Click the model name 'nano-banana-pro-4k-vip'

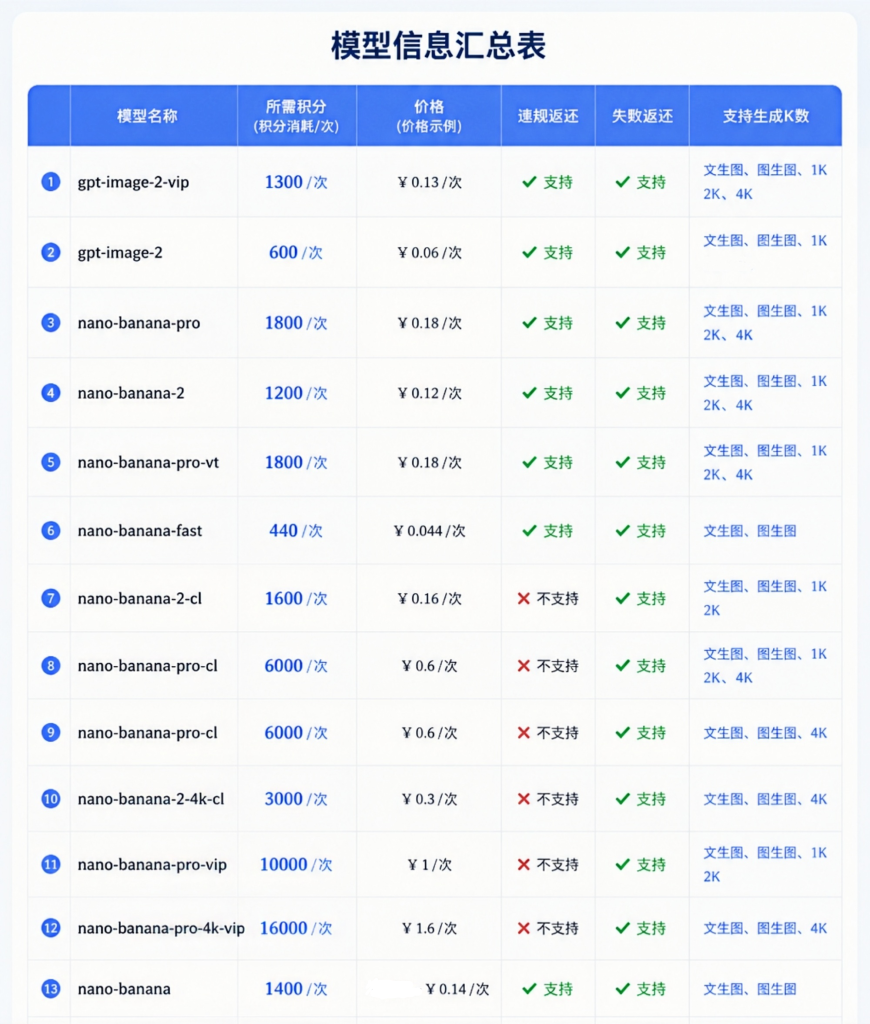tap(161, 928)
